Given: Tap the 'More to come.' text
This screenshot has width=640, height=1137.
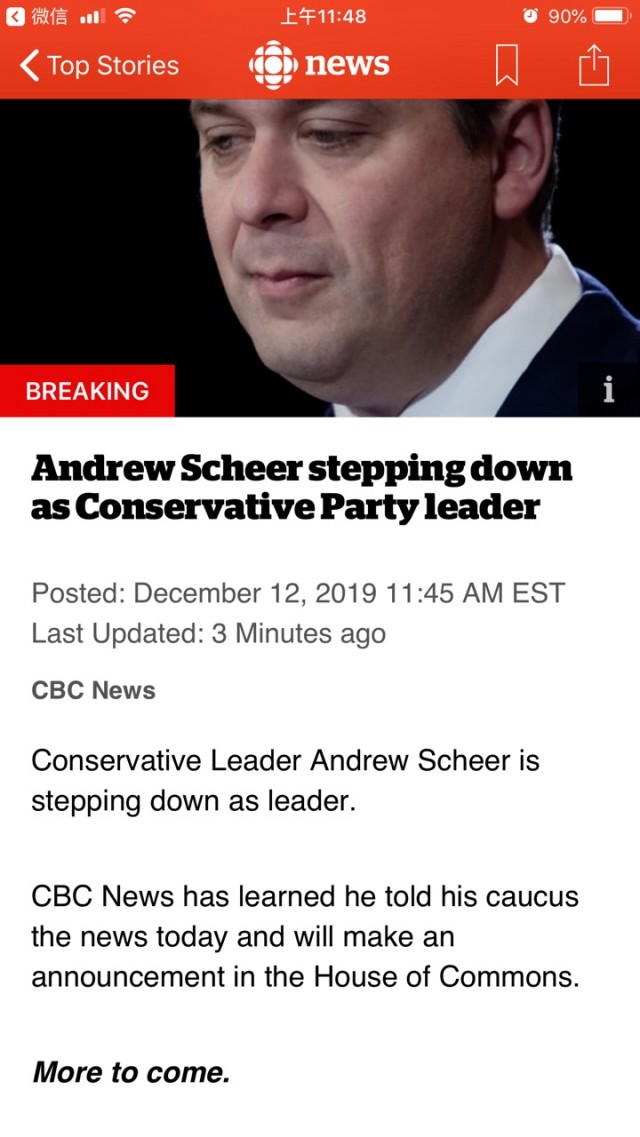Looking at the screenshot, I should (x=131, y=1072).
